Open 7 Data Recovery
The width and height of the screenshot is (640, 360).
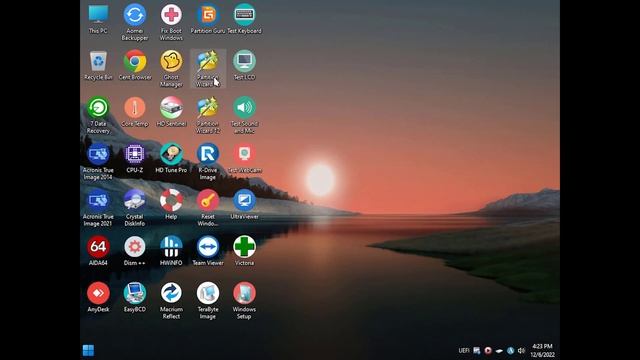pyautogui.click(x=98, y=116)
